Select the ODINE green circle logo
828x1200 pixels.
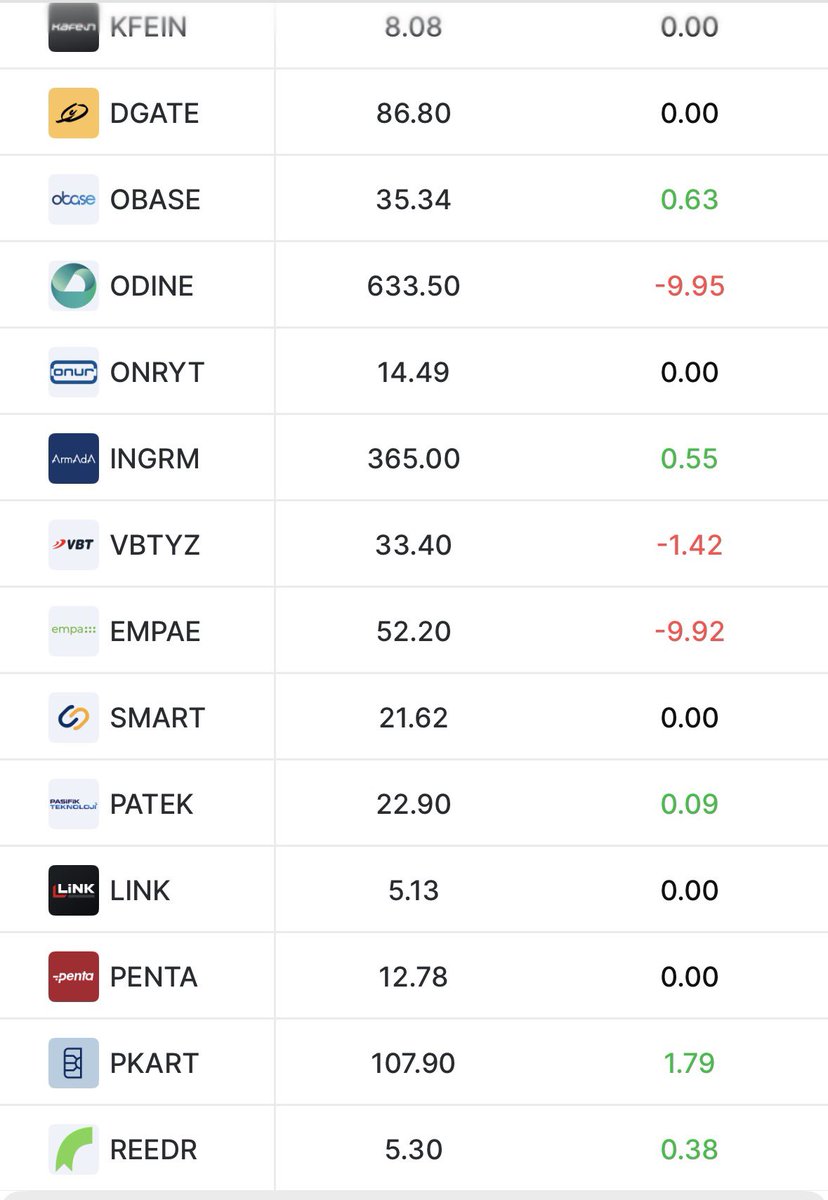click(74, 286)
